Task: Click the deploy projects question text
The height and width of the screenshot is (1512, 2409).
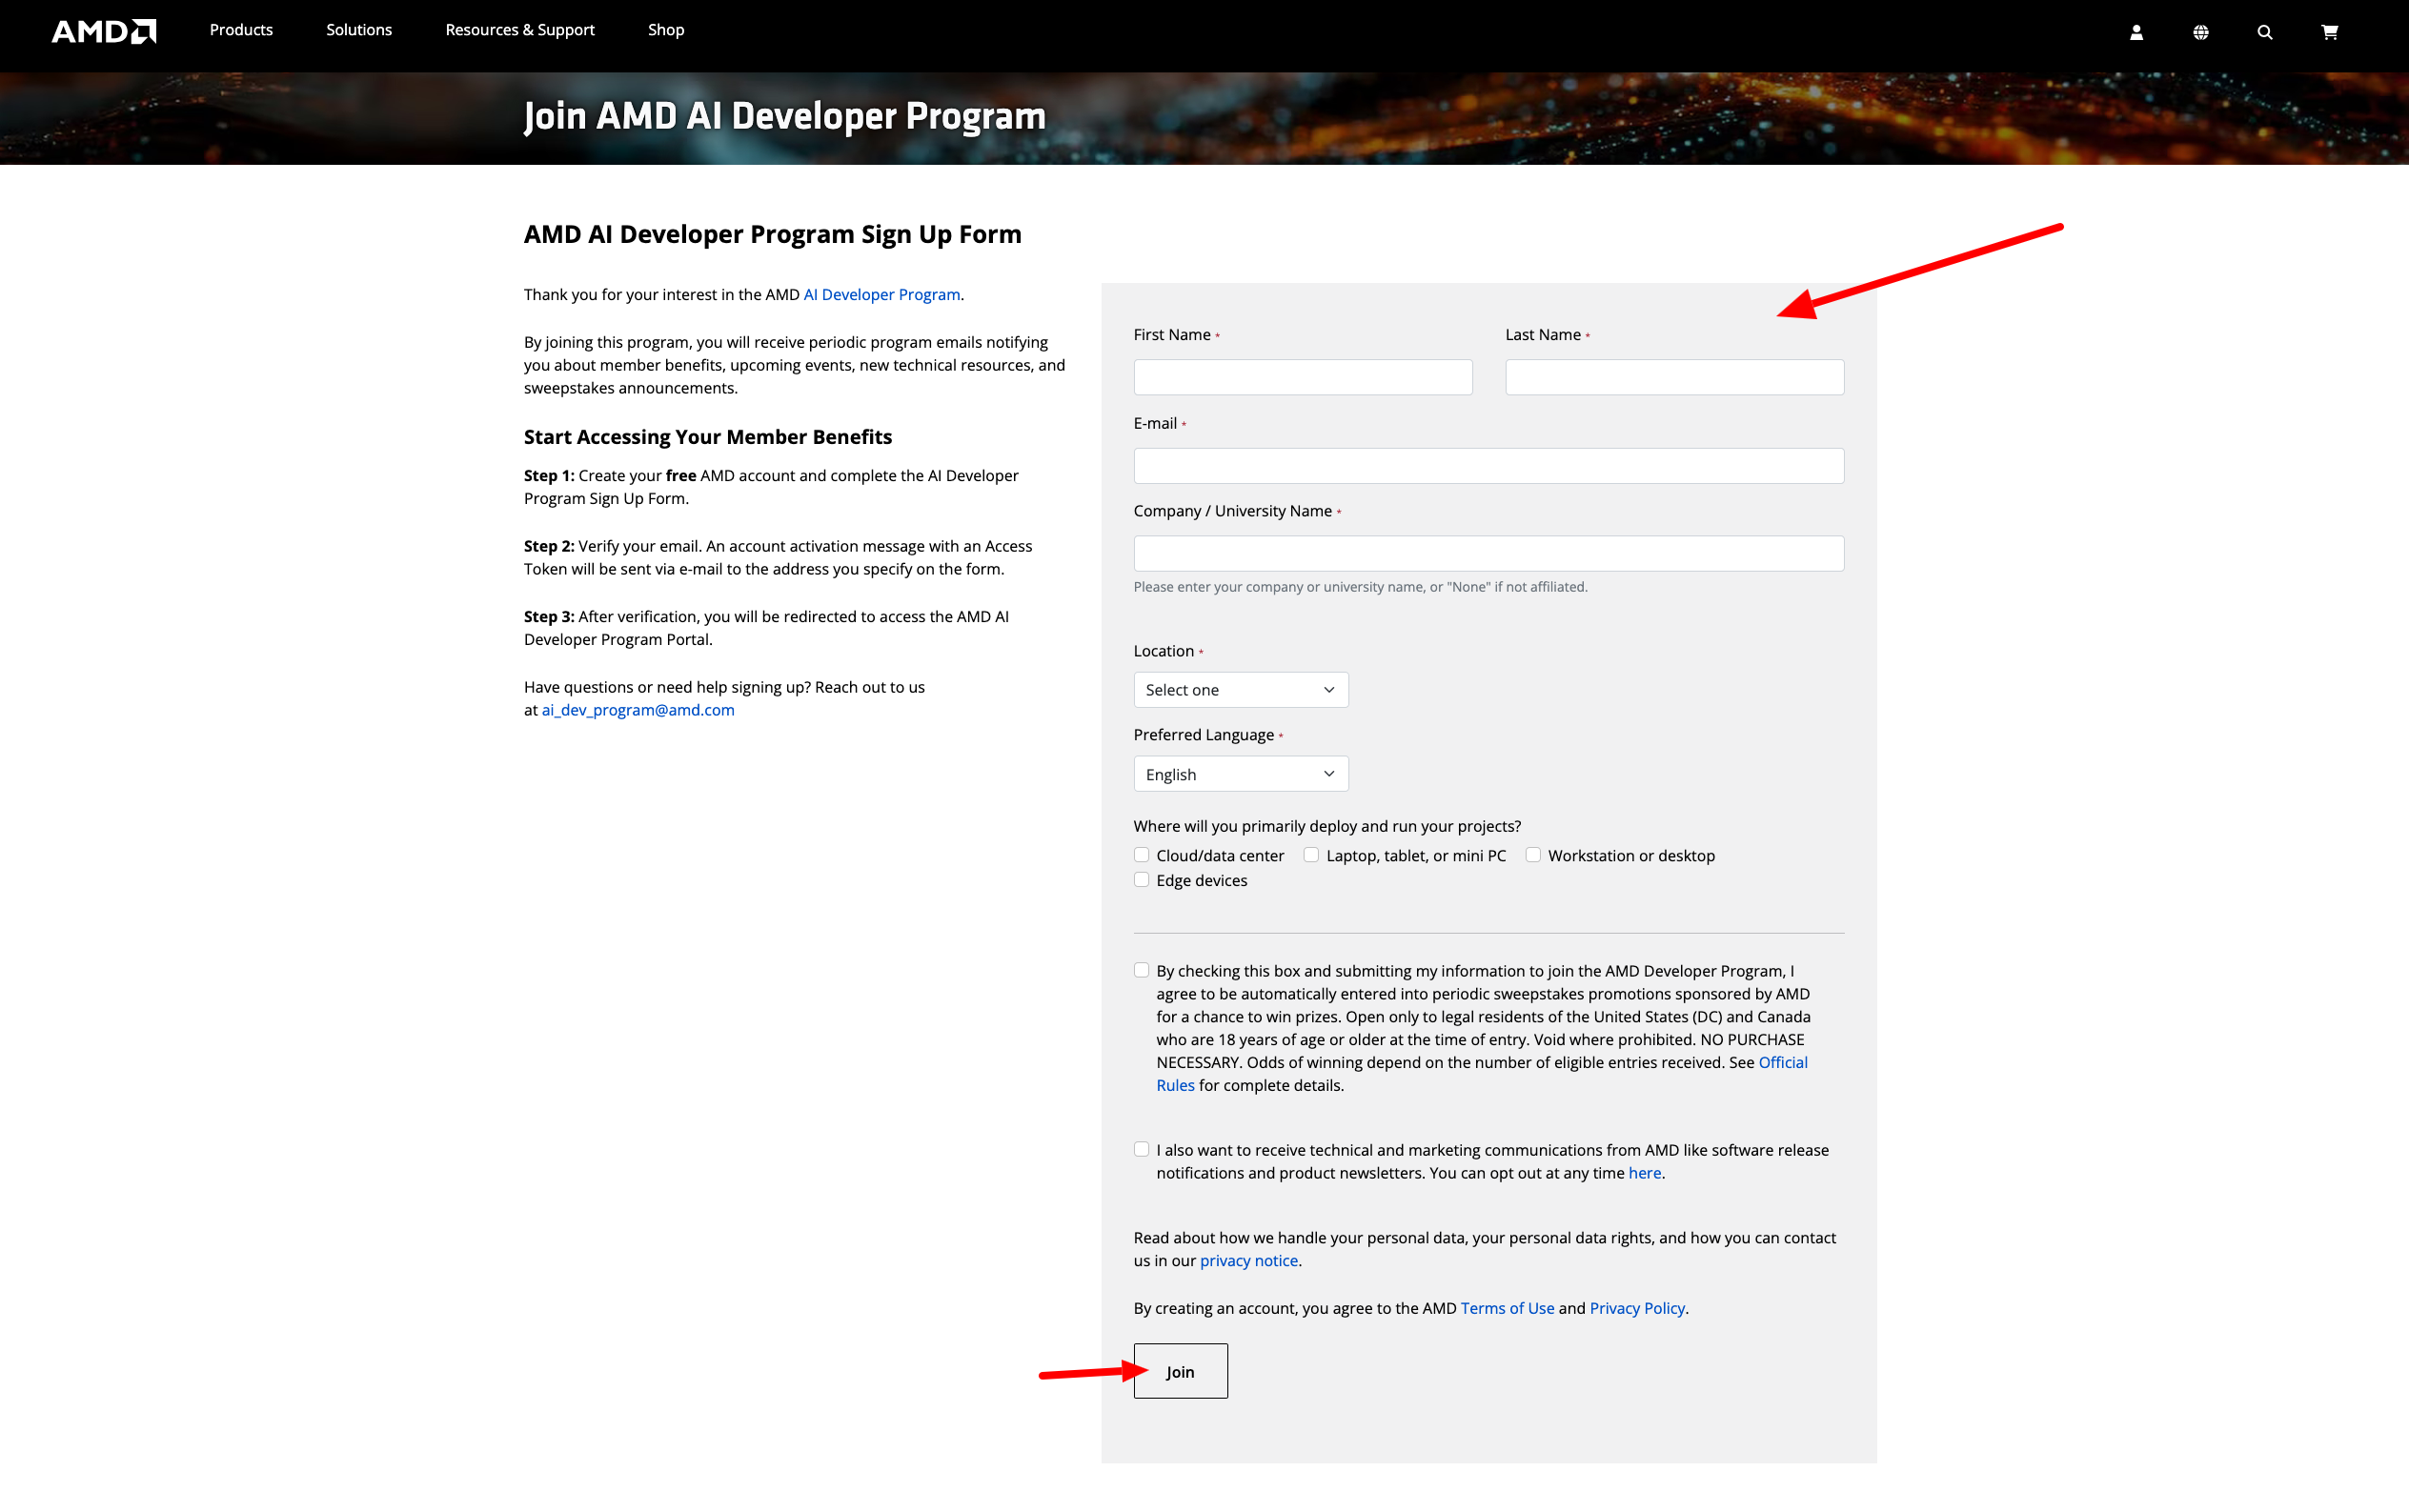Action: click(1327, 826)
